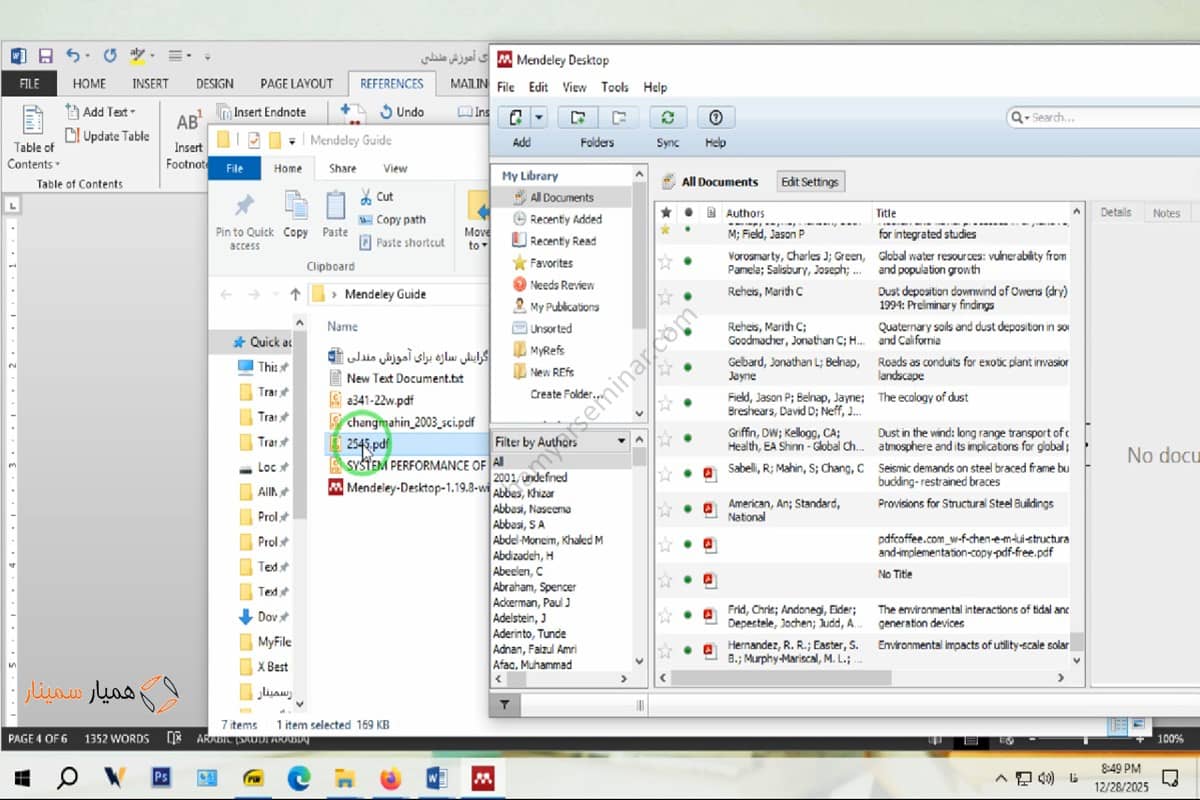Open Word's PAGE LAYOUT ribbon tab
1200x800 pixels.
296,84
